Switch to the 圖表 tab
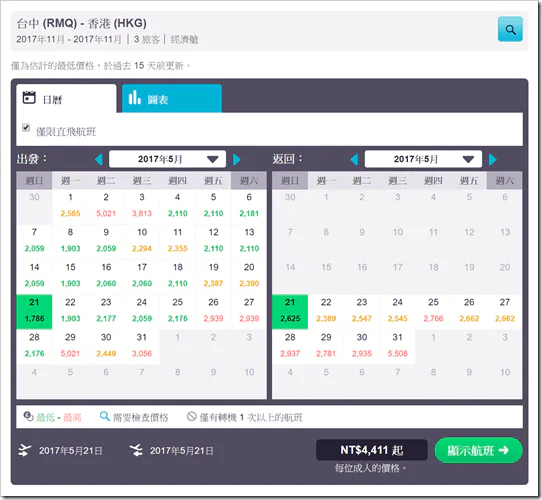Screen dimensions: 542x500 (172, 98)
